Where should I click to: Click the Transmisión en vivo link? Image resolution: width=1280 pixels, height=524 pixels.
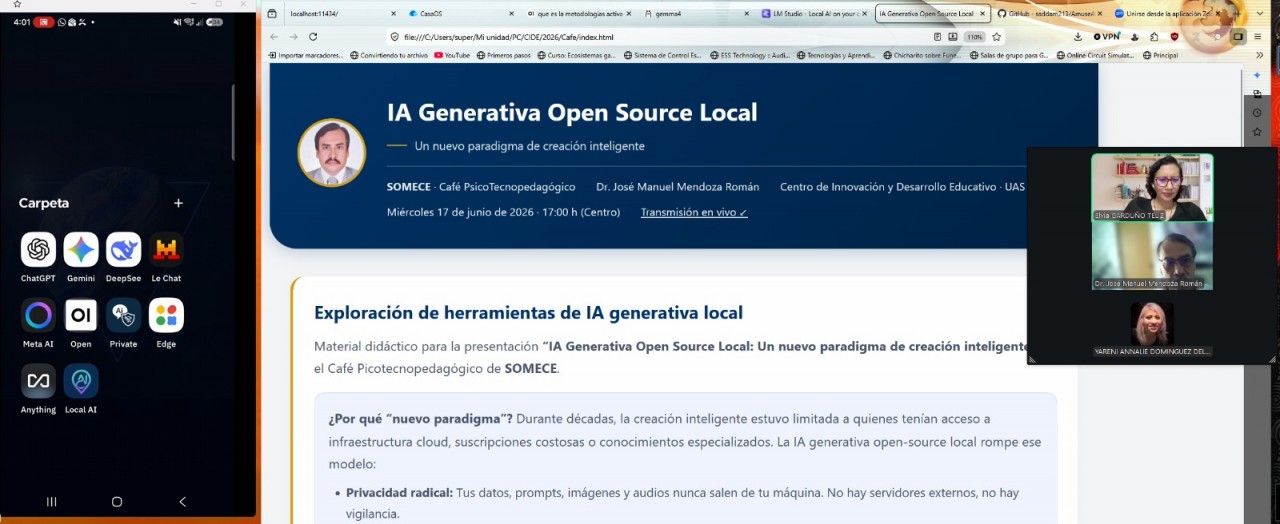coord(694,212)
